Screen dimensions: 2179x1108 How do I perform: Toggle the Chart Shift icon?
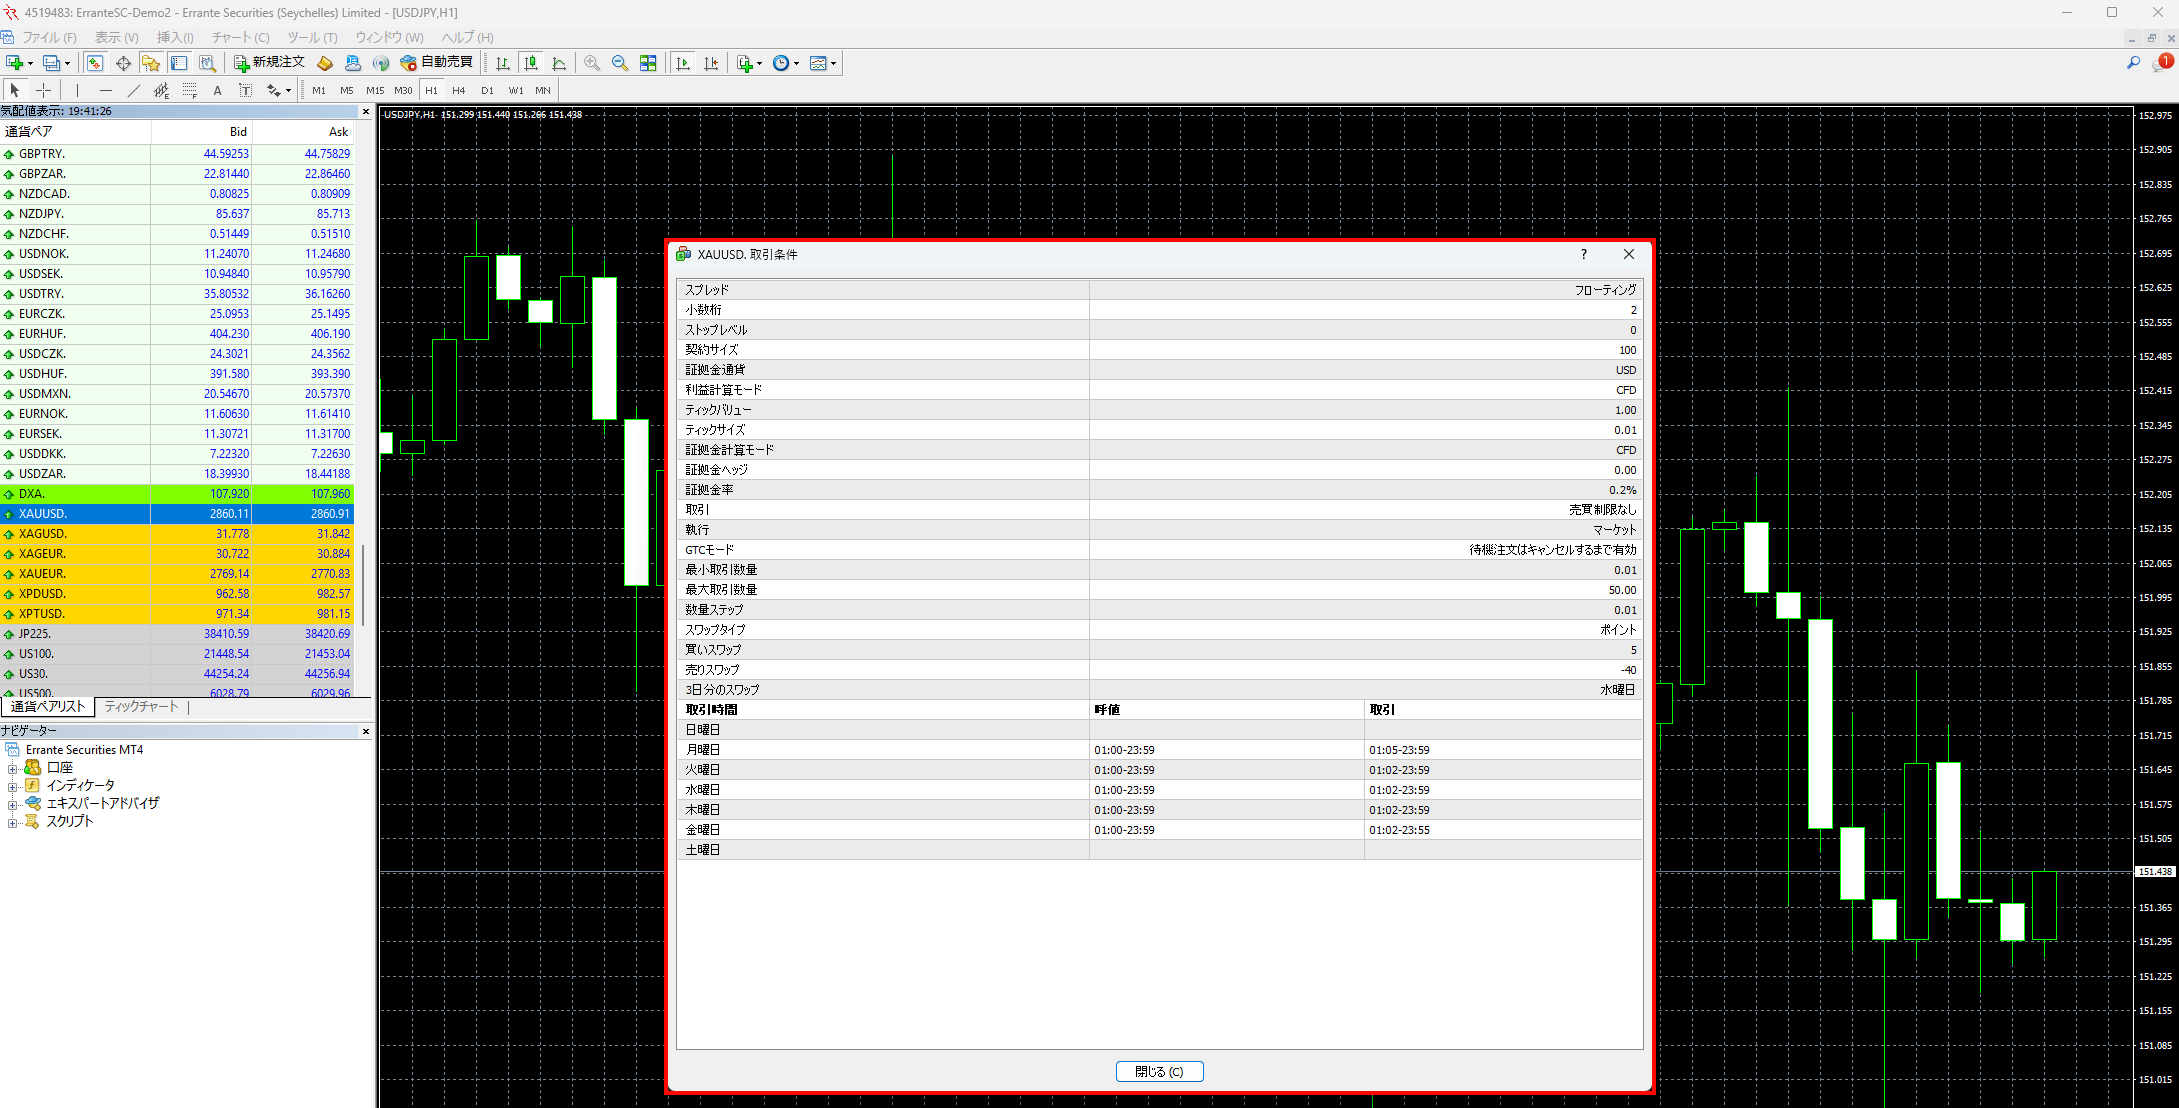[711, 63]
